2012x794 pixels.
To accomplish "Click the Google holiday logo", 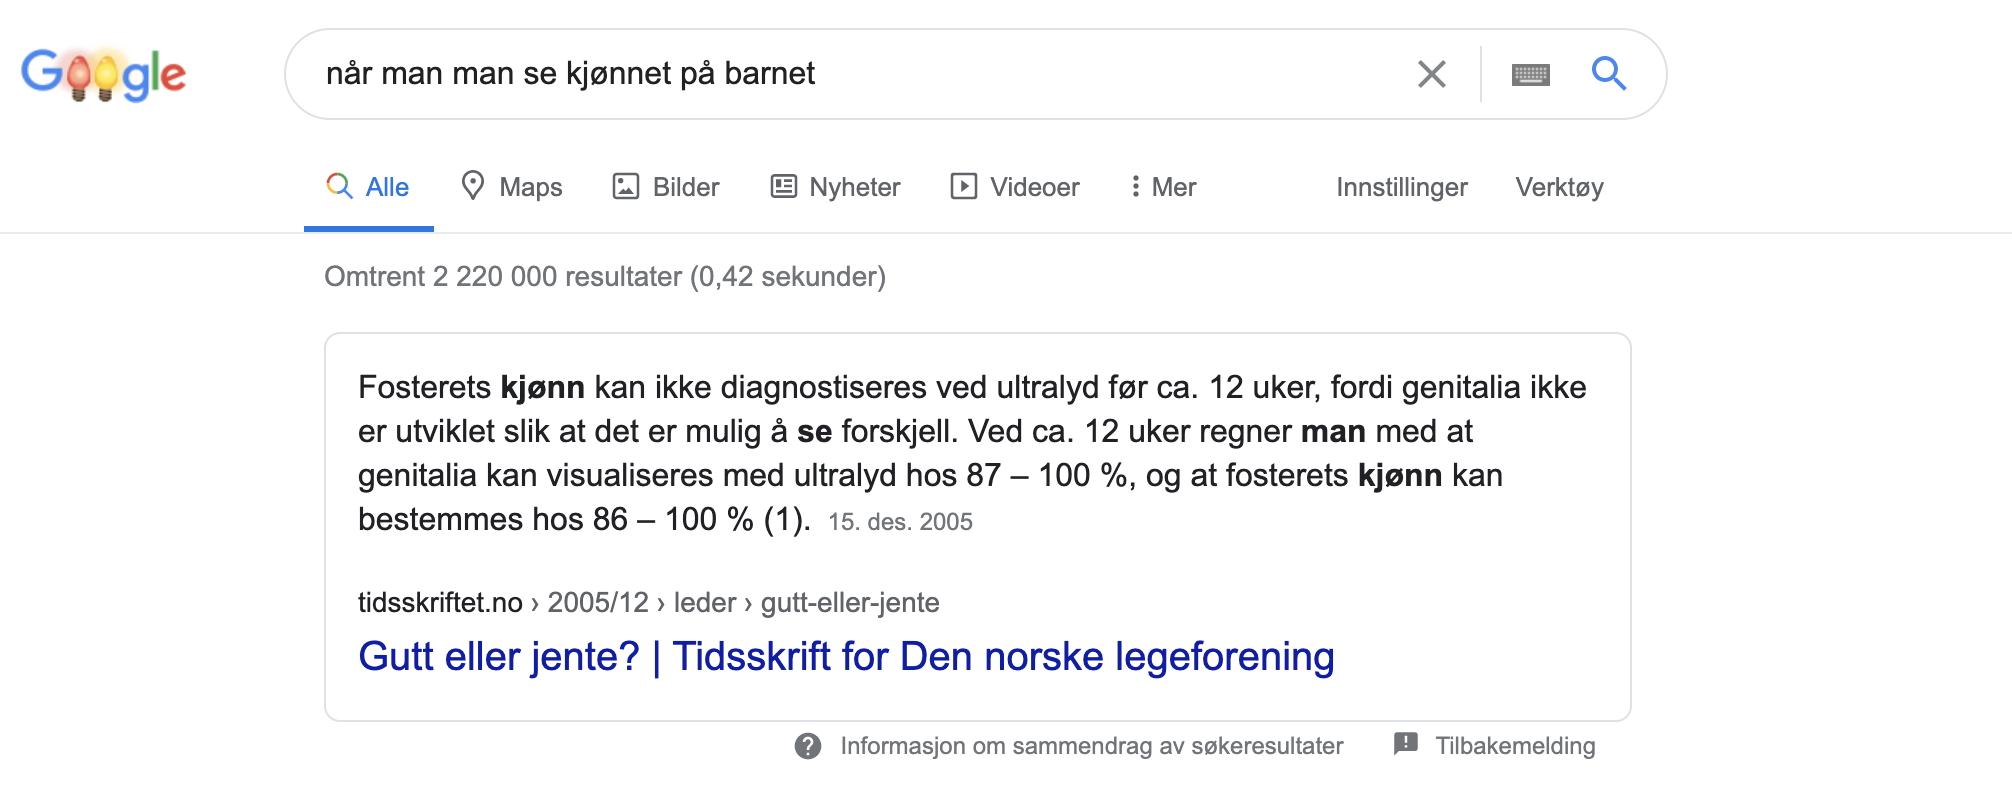I will [104, 74].
